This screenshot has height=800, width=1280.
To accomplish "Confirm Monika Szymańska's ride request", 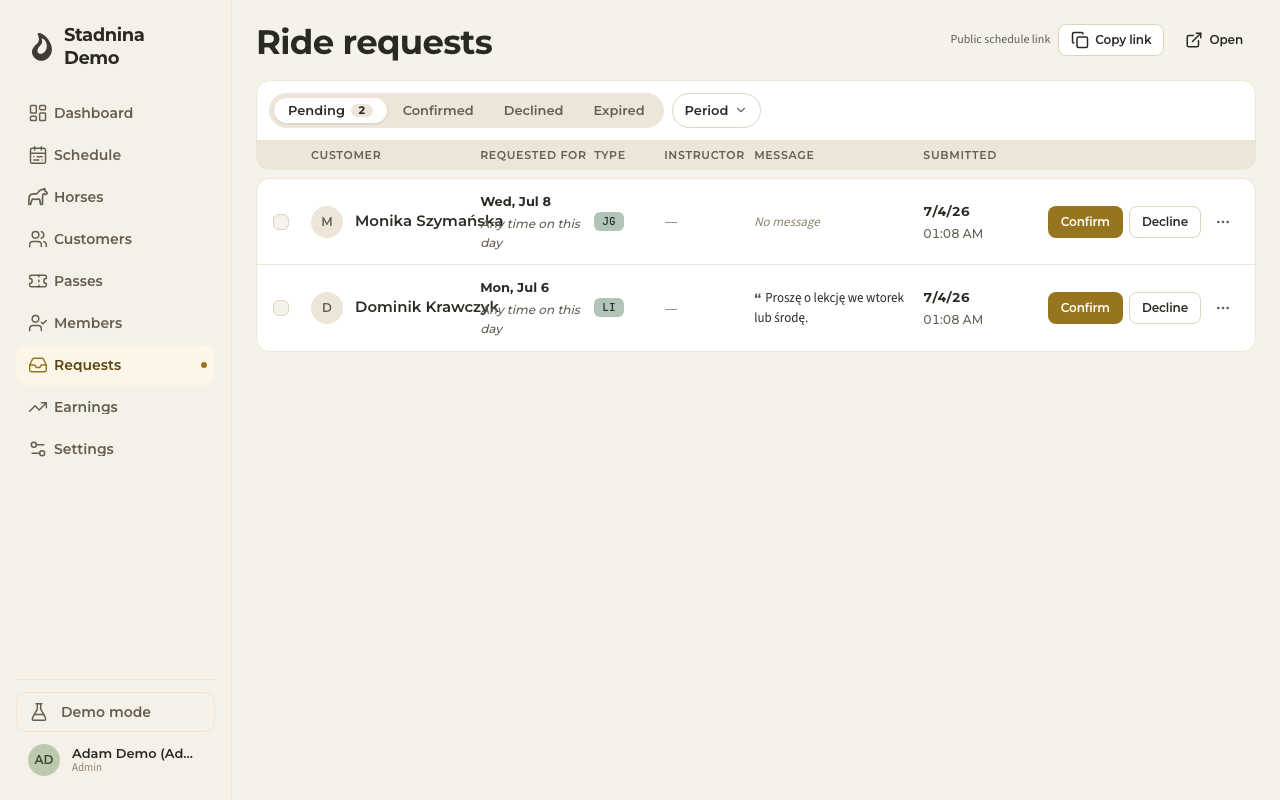I will tap(1085, 222).
